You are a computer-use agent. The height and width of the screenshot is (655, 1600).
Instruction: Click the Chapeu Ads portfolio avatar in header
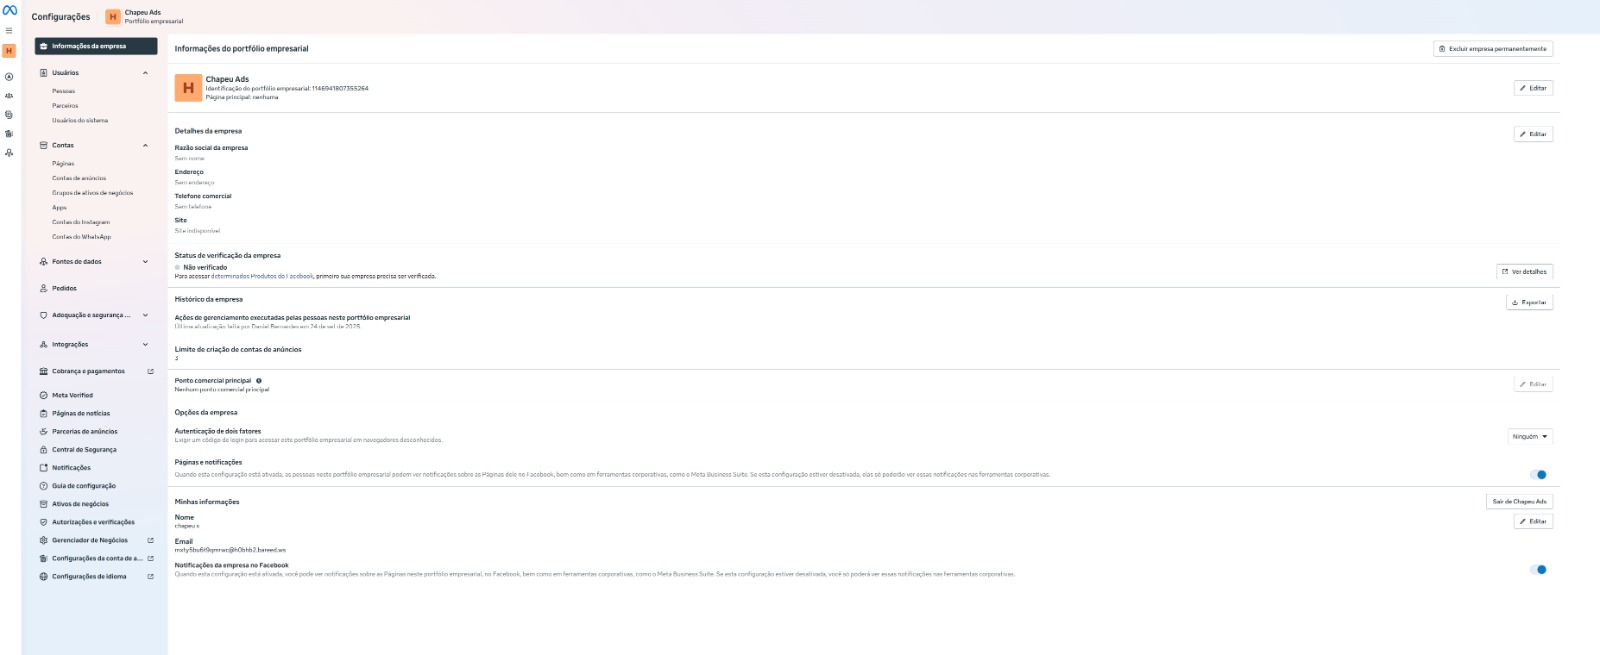113,17
